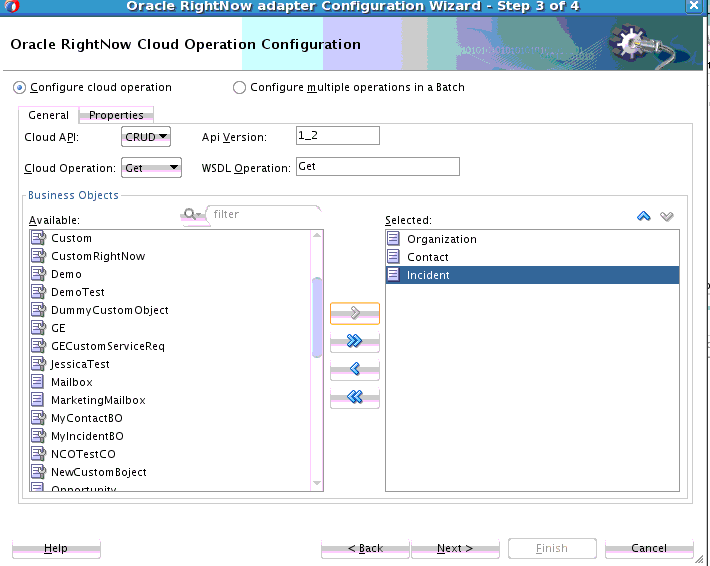Open the Cloud Operation Get dropdown
This screenshot has width=710, height=566.
click(151, 168)
